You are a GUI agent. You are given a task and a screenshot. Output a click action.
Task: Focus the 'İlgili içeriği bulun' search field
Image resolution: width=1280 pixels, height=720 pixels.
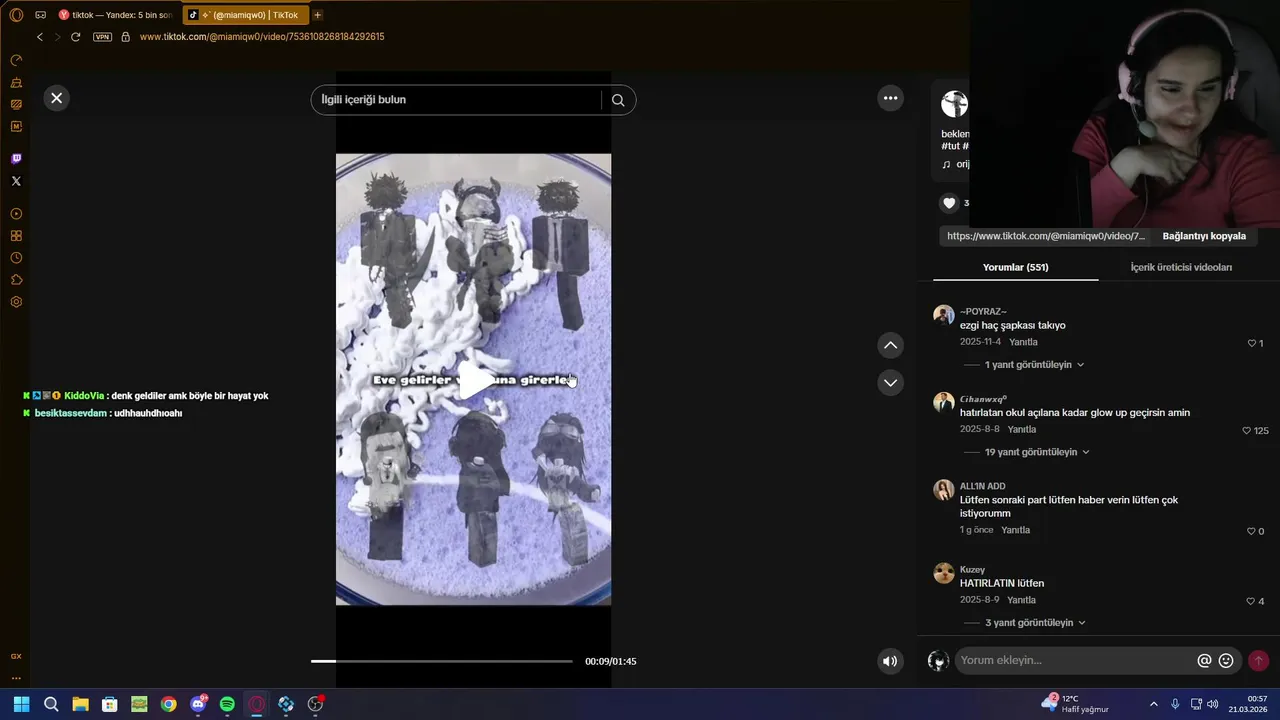pyautogui.click(x=456, y=100)
